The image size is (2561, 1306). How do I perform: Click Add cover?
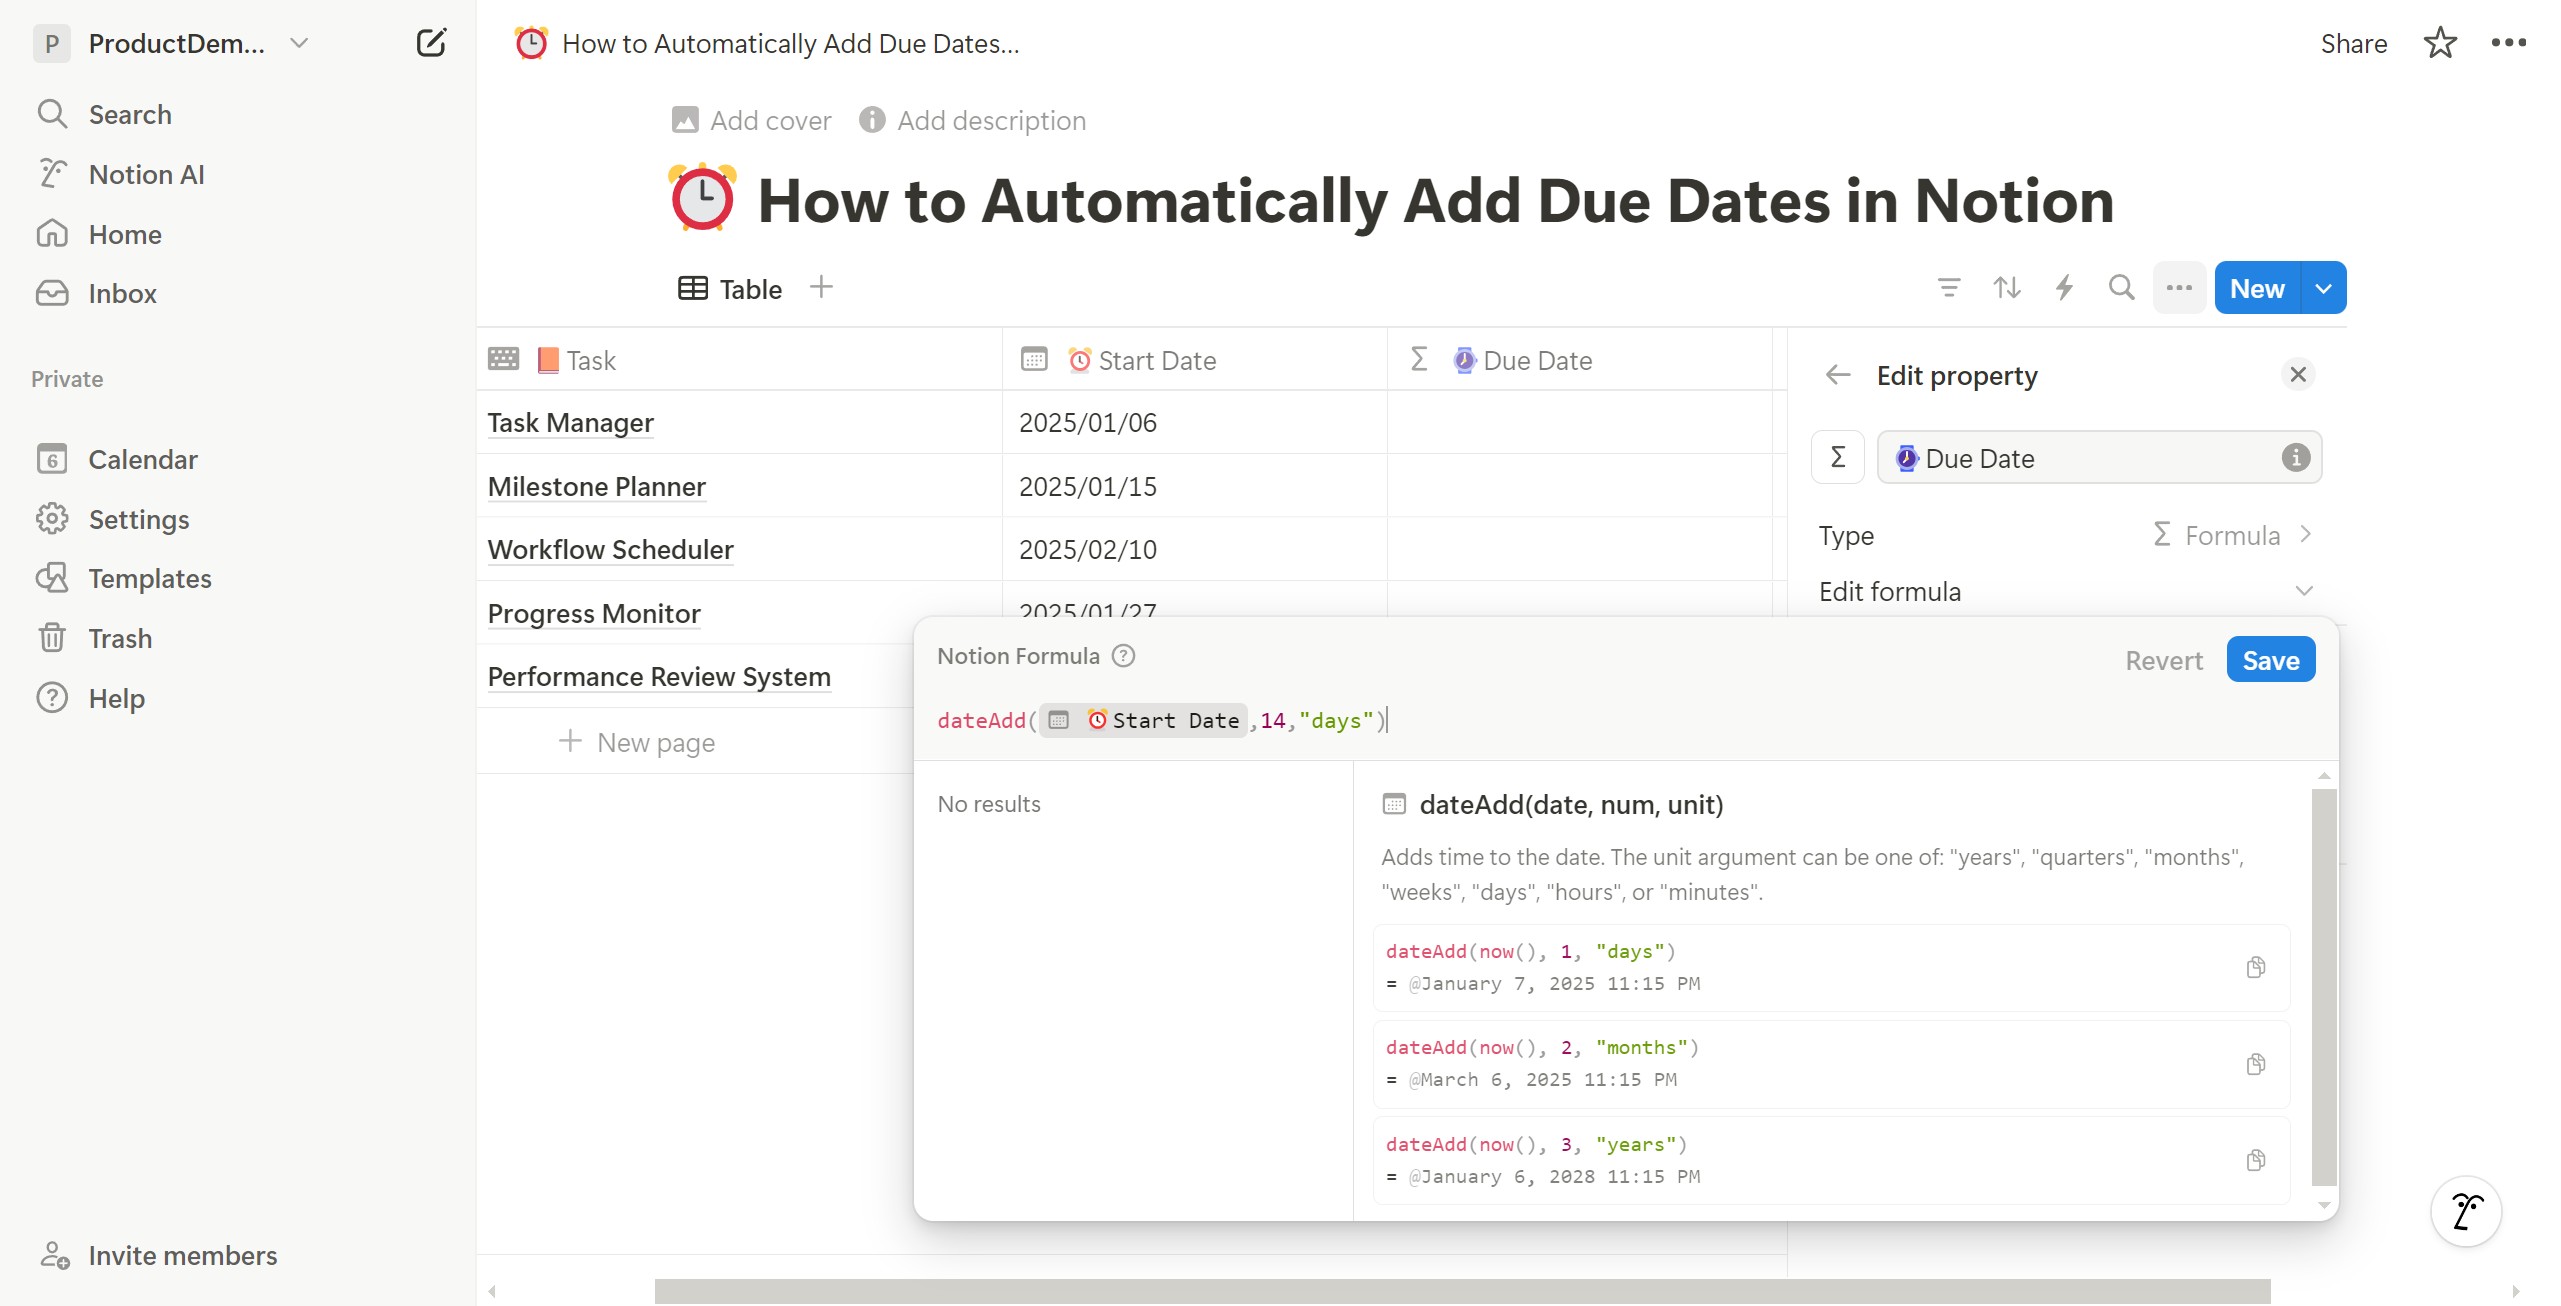pos(751,120)
